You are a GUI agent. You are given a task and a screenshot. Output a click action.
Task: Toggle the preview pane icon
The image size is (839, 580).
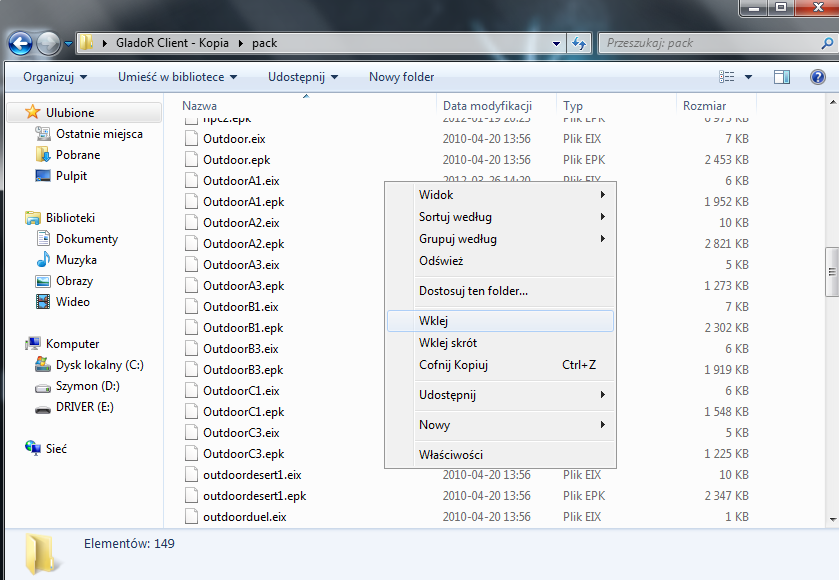point(782,77)
